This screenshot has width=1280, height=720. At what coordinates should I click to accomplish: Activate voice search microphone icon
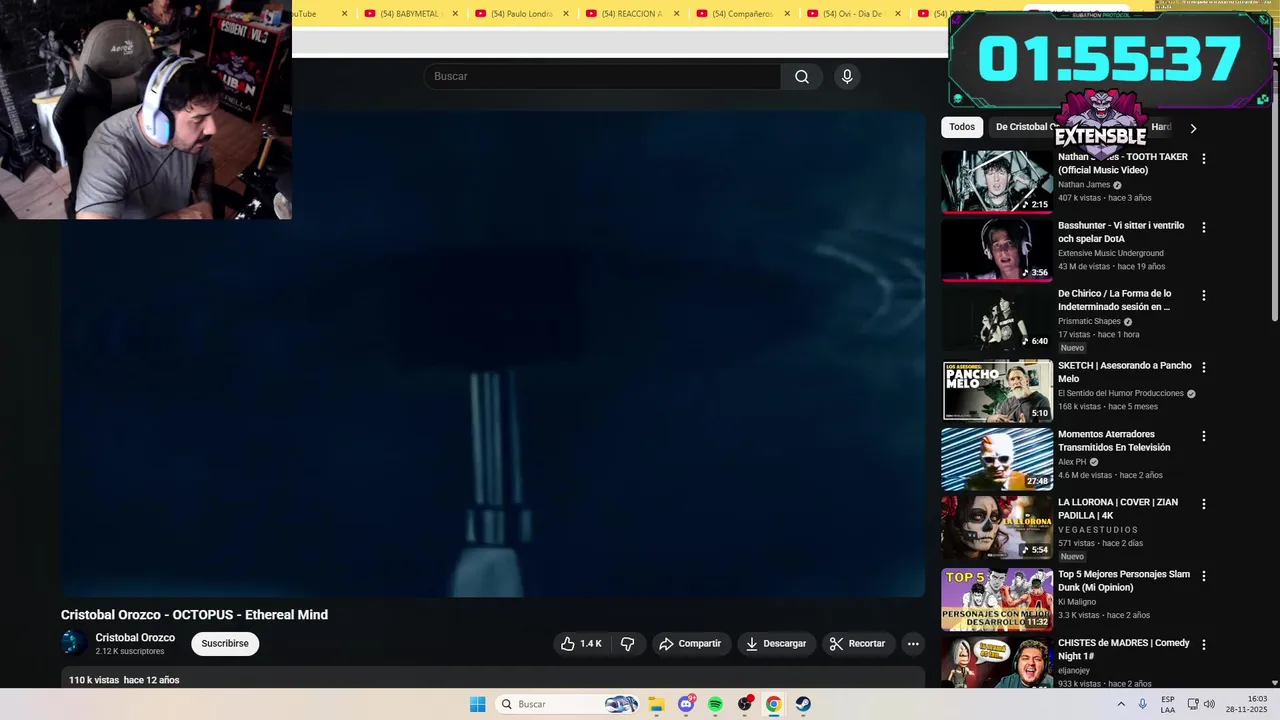click(x=847, y=77)
